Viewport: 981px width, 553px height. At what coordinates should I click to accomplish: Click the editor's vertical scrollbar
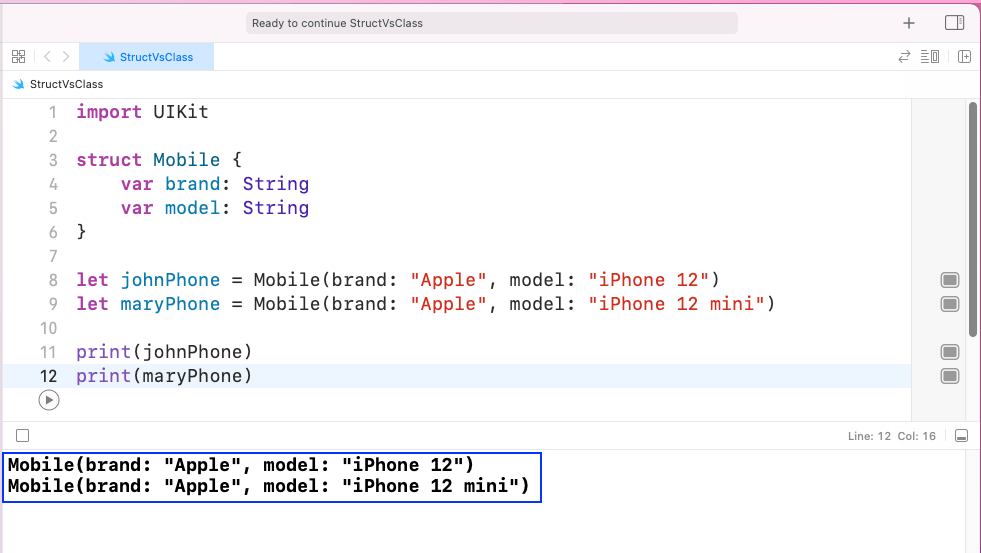(973, 220)
